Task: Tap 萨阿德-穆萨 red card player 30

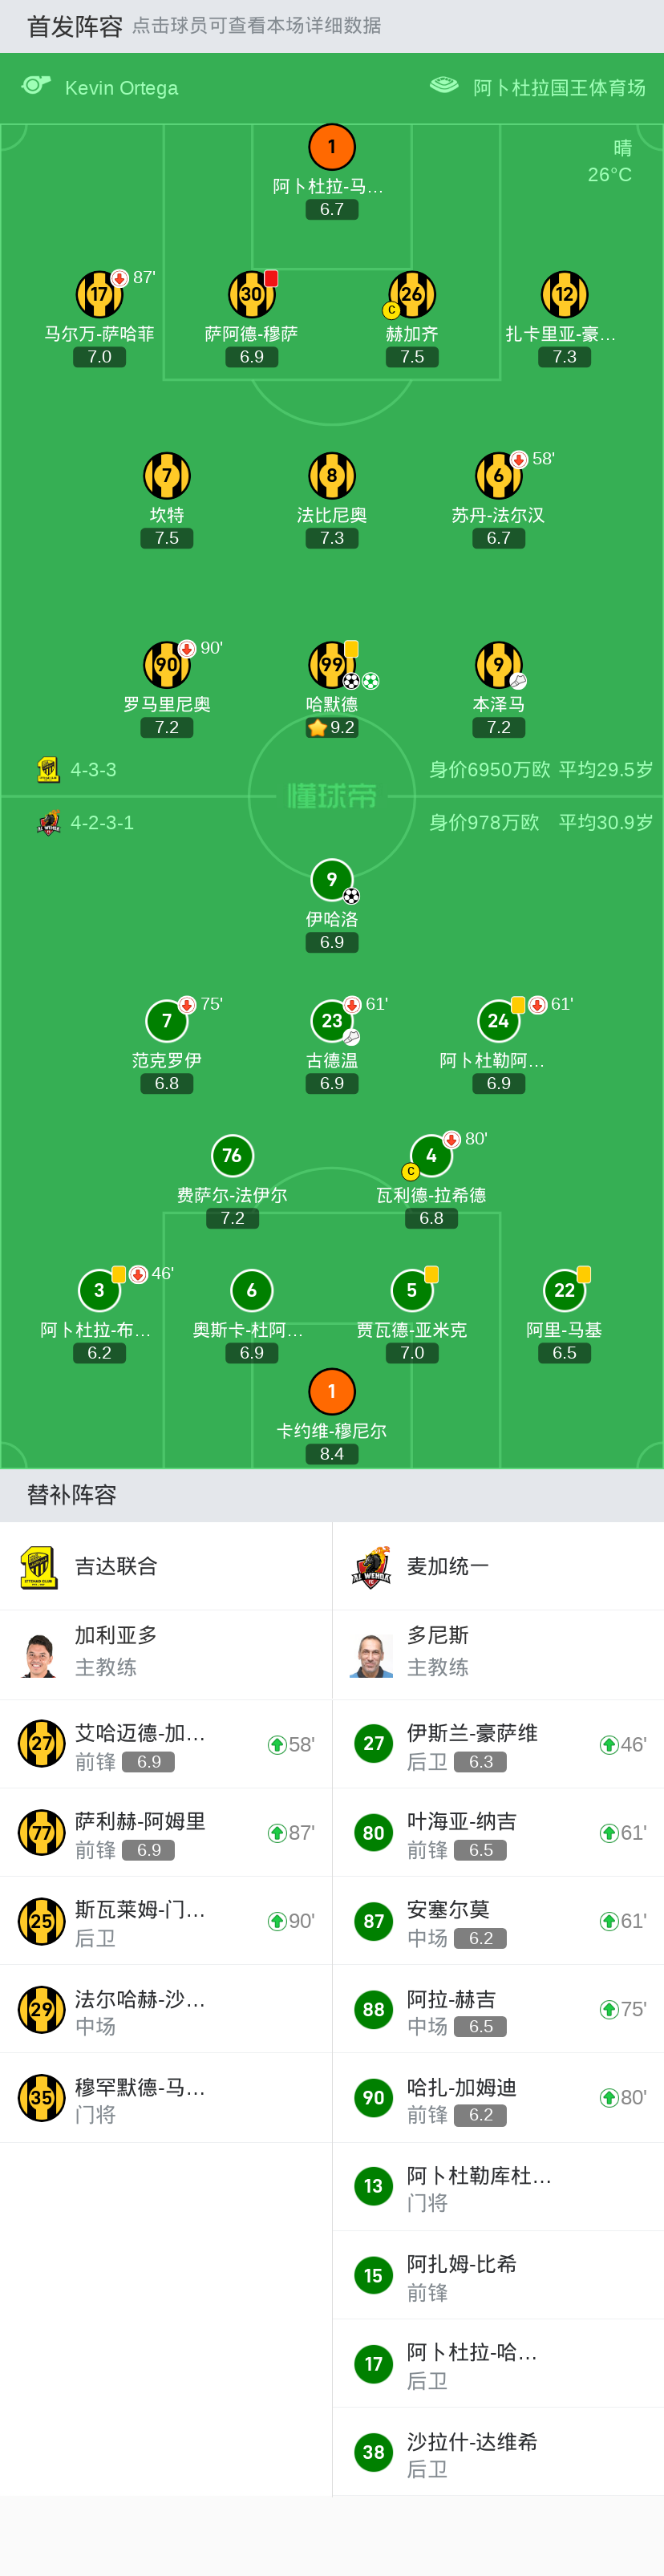Action: pyautogui.click(x=252, y=294)
